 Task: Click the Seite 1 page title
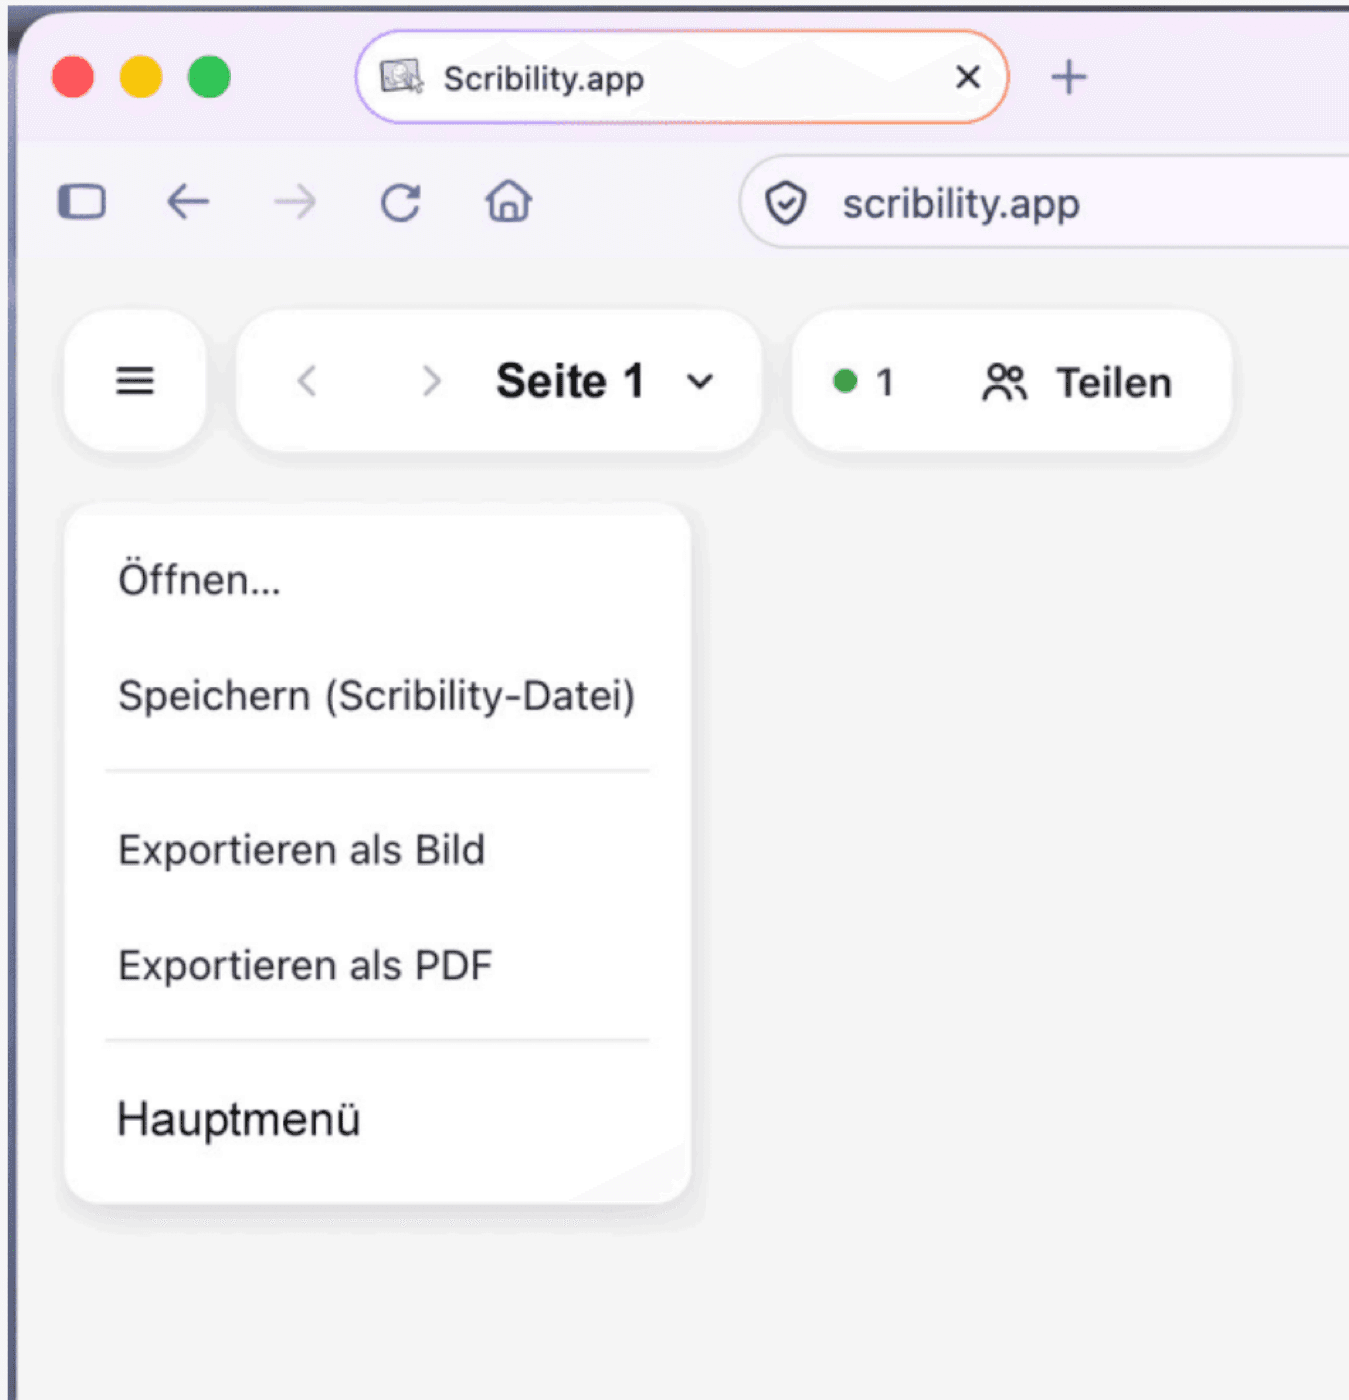[570, 381]
